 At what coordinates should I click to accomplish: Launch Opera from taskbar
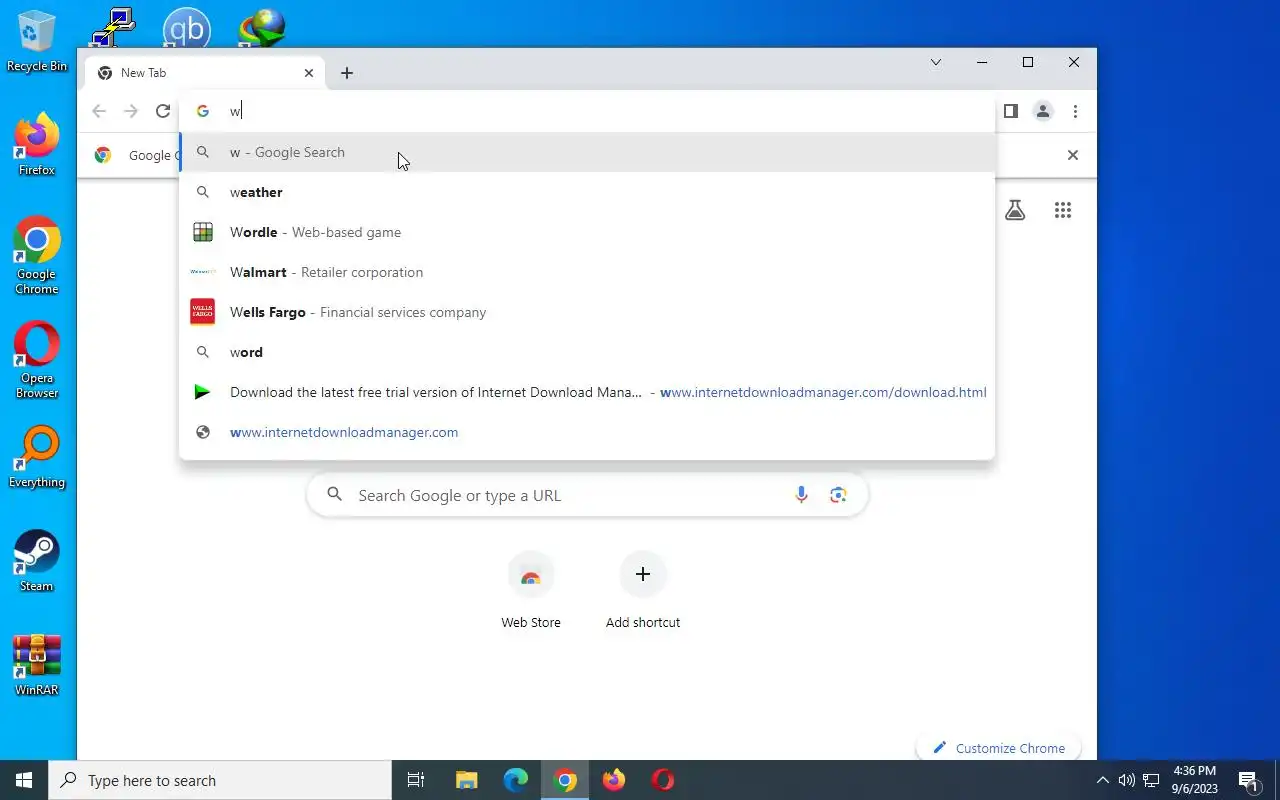663,780
